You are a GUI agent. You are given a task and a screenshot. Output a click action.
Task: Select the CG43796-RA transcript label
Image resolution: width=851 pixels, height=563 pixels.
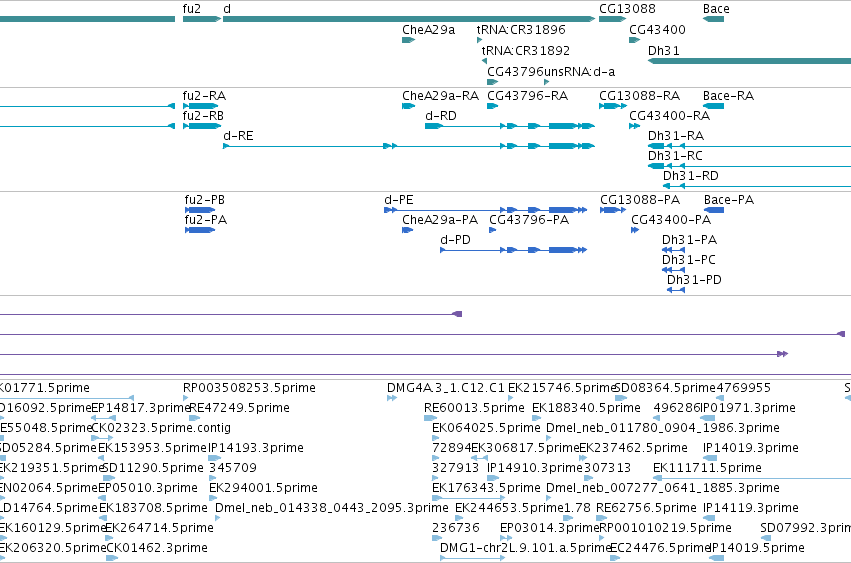click(528, 96)
